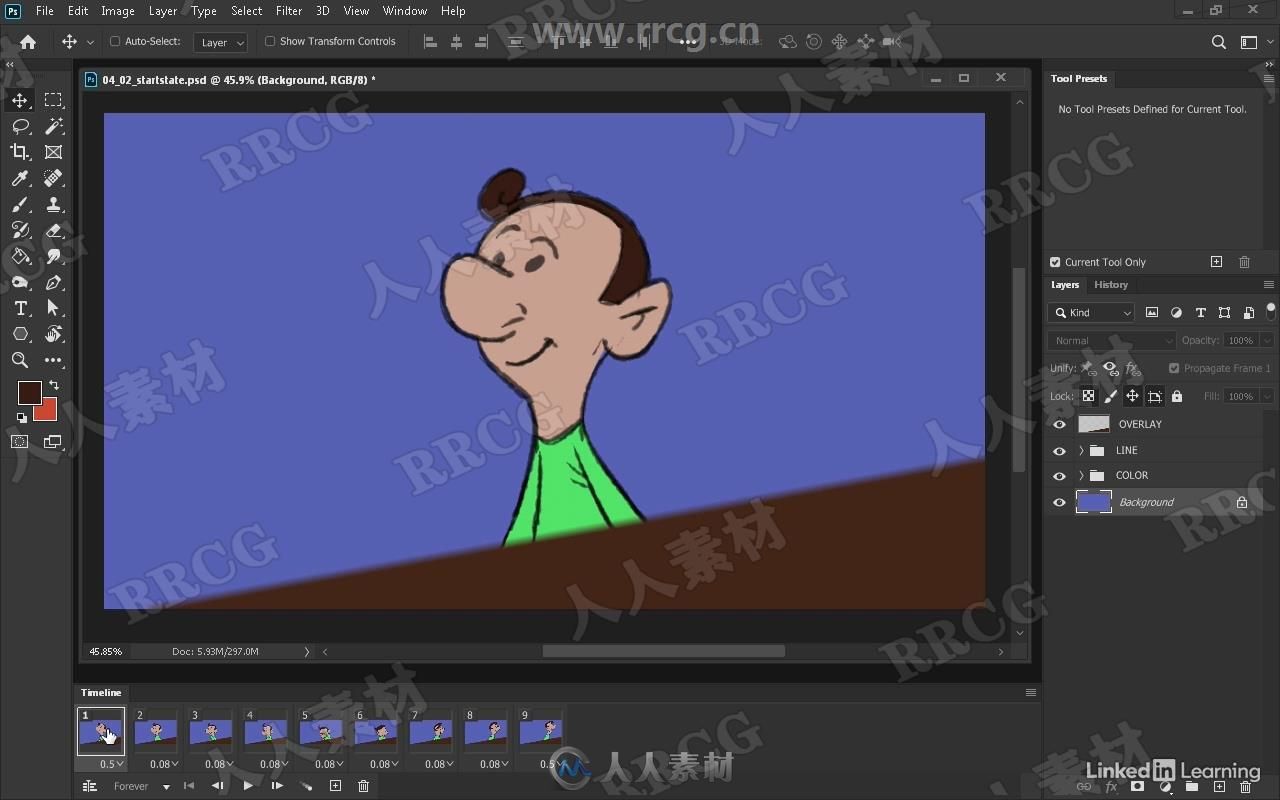Viewport: 1280px width, 800px height.
Task: Open the Filter menu
Action: pyautogui.click(x=289, y=11)
